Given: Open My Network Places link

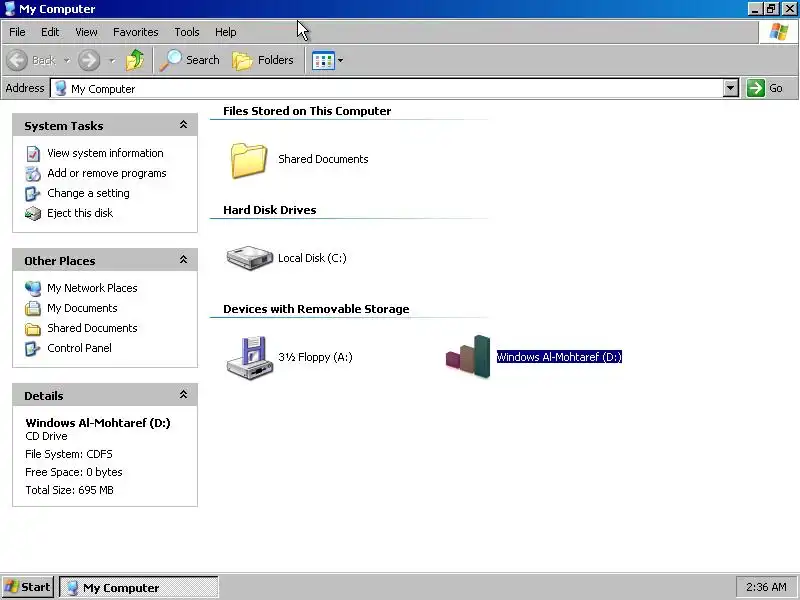Looking at the screenshot, I should click(92, 288).
